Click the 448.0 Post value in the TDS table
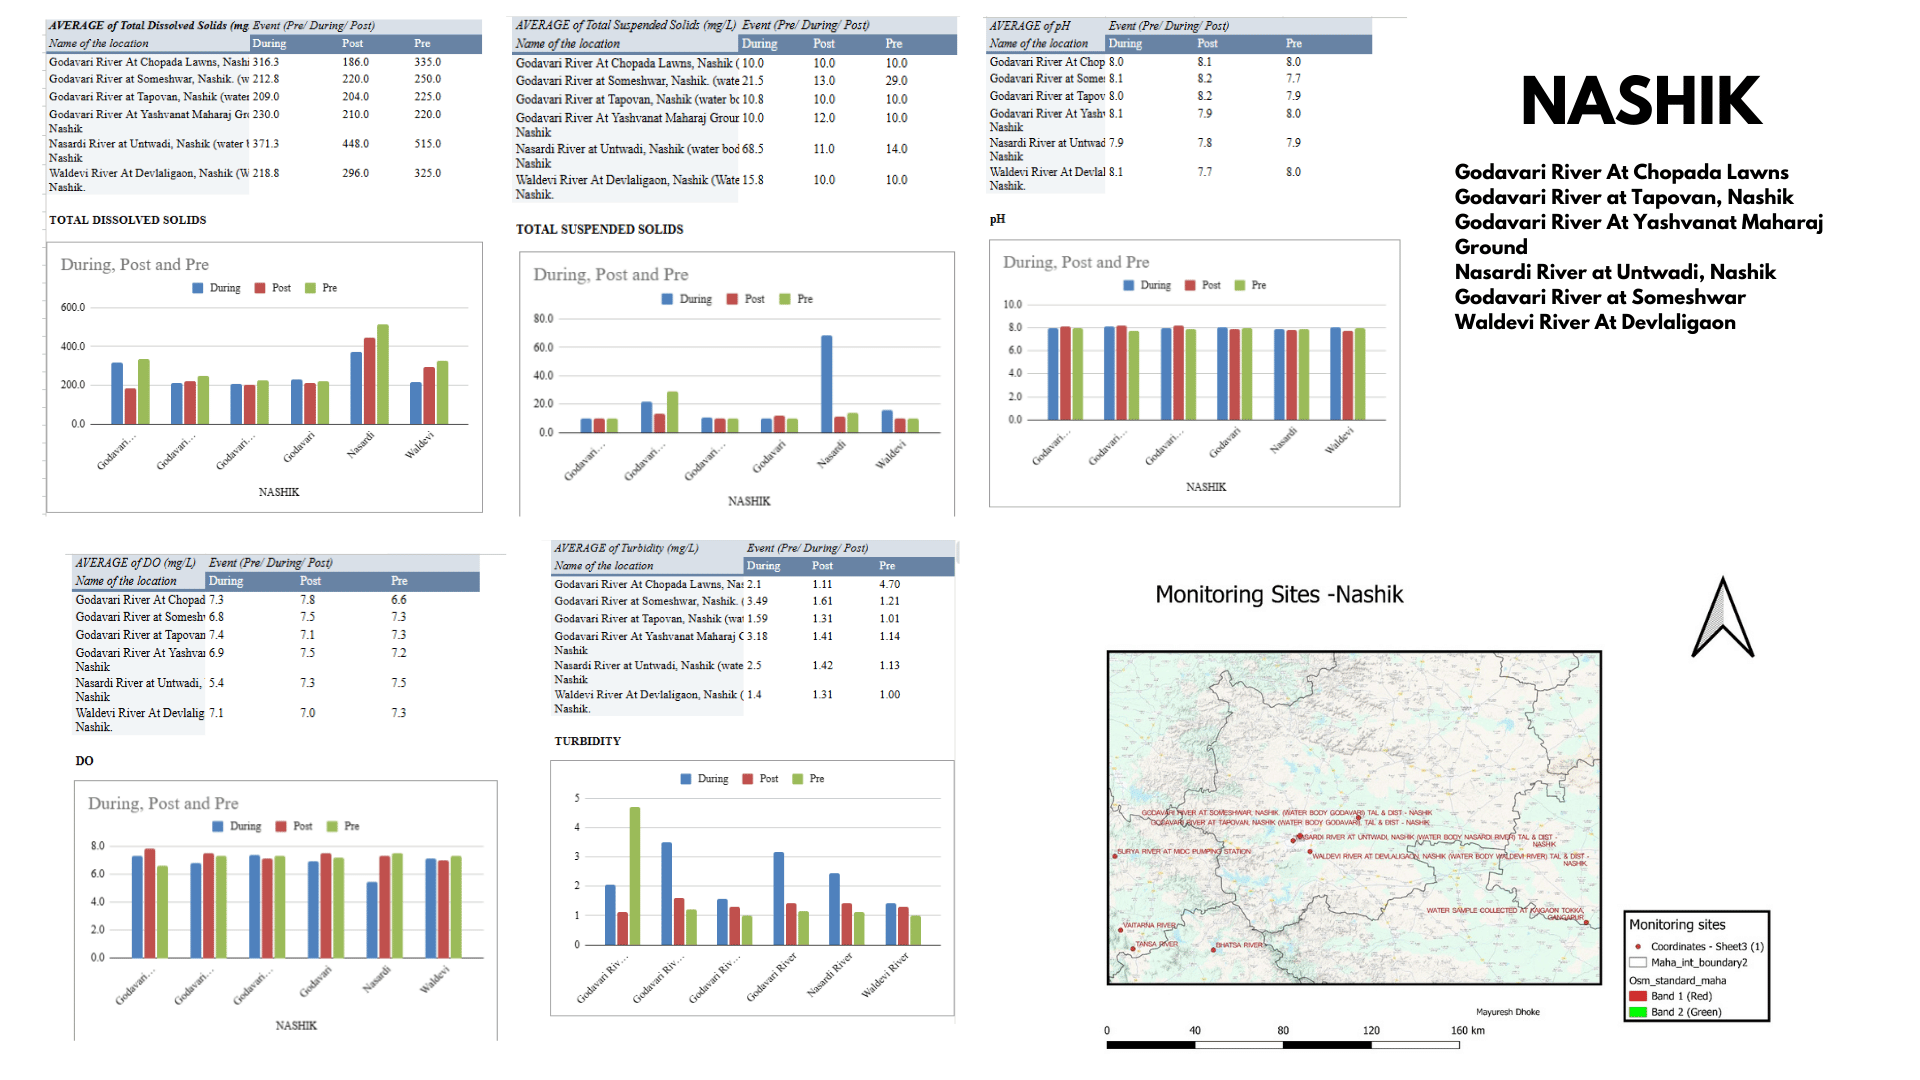Screen dimensions: 1920x1080 356,144
